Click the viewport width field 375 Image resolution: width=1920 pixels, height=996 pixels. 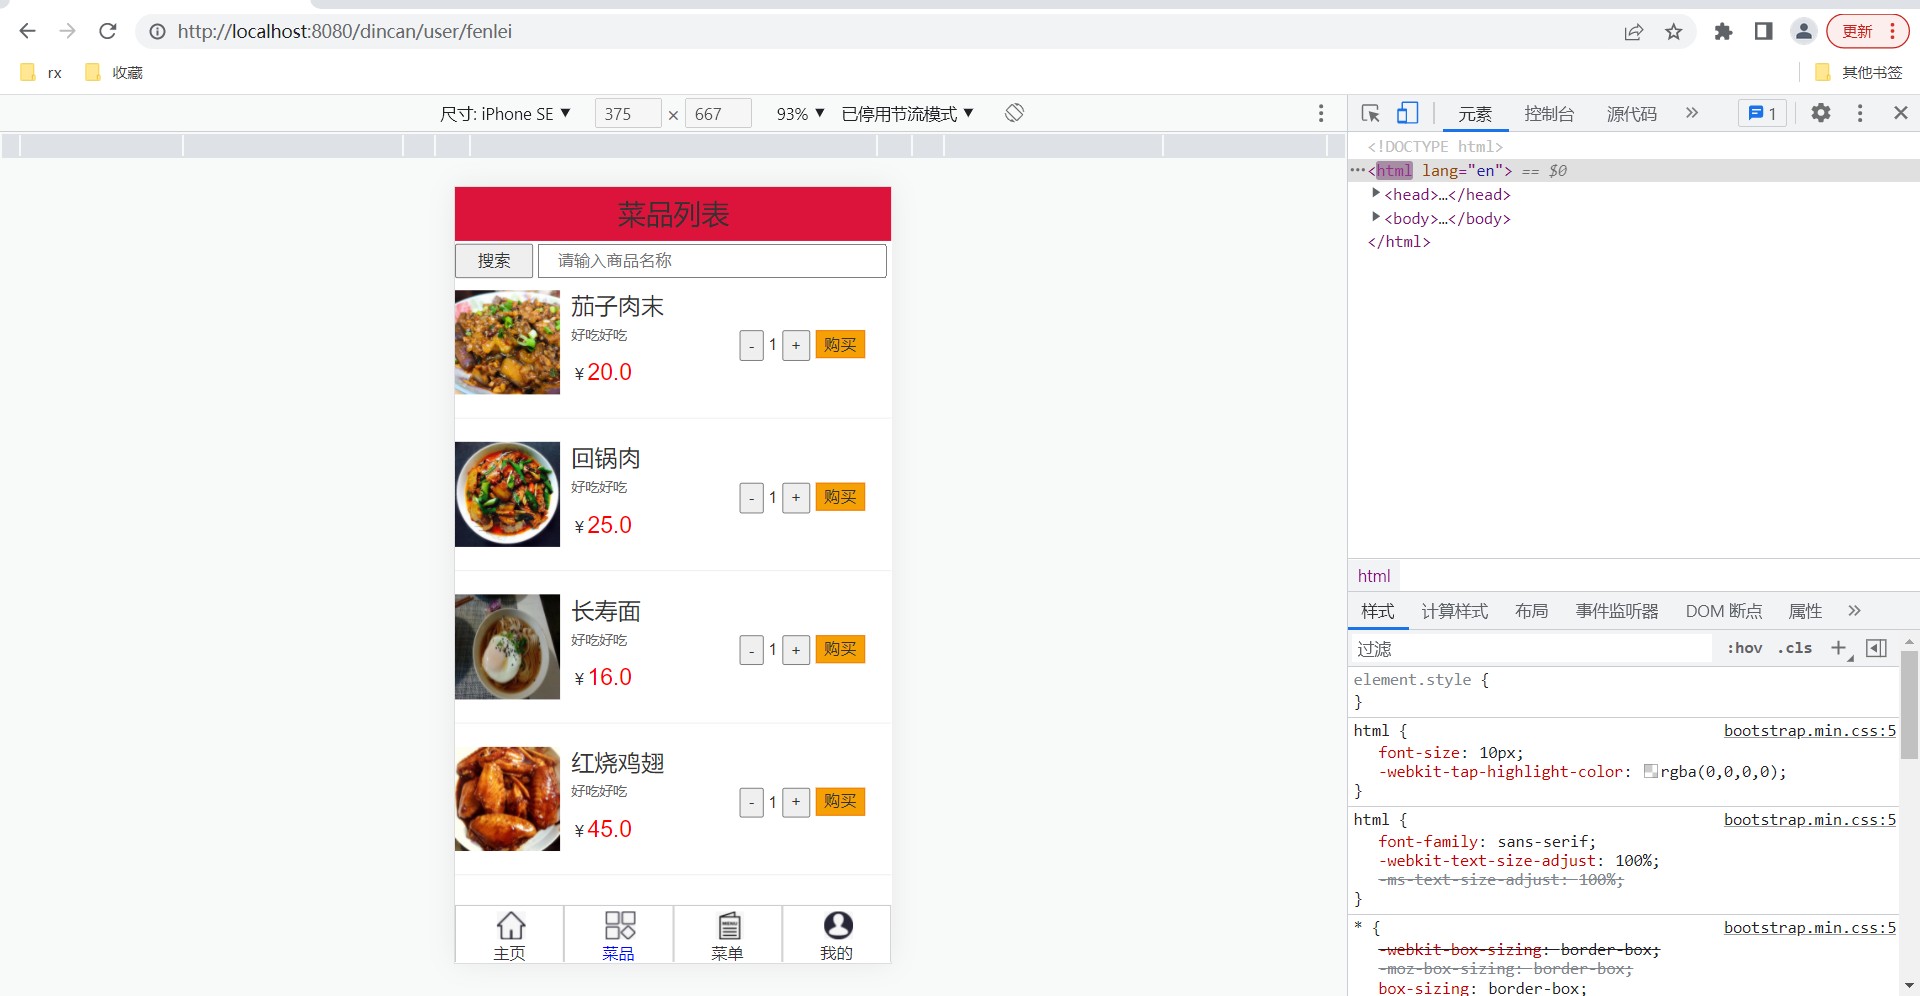click(628, 114)
